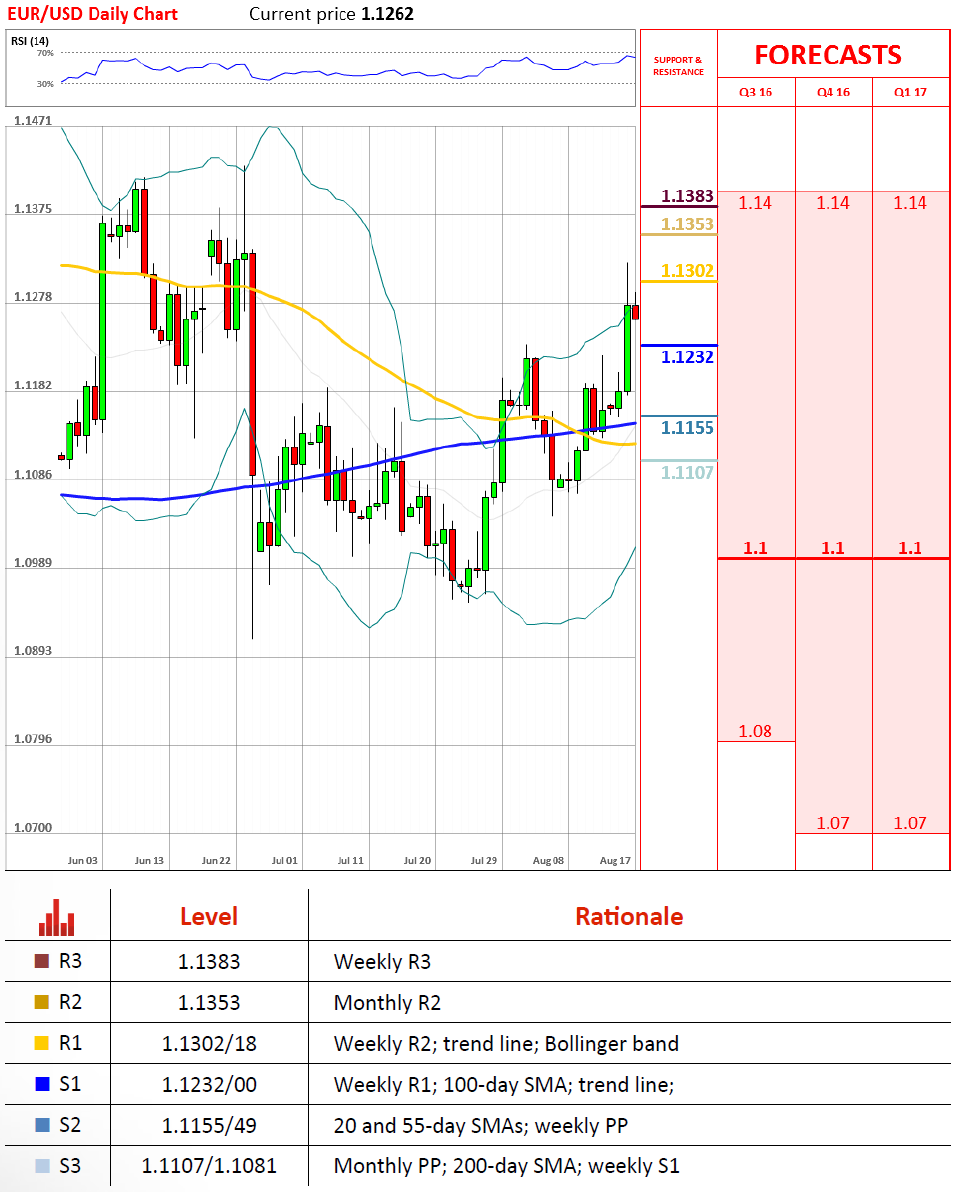
Task: Click the Rationale column header
Action: 629,916
